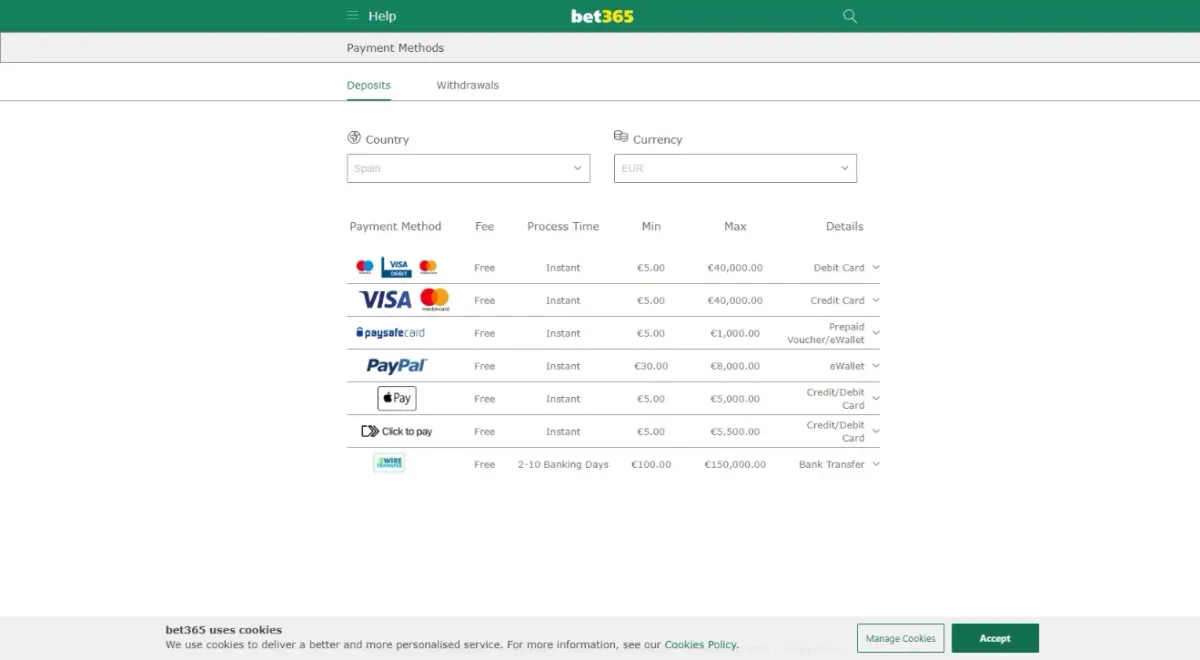Click the €150,000.00 maximum value
This screenshot has width=1200, height=660.
(x=735, y=464)
